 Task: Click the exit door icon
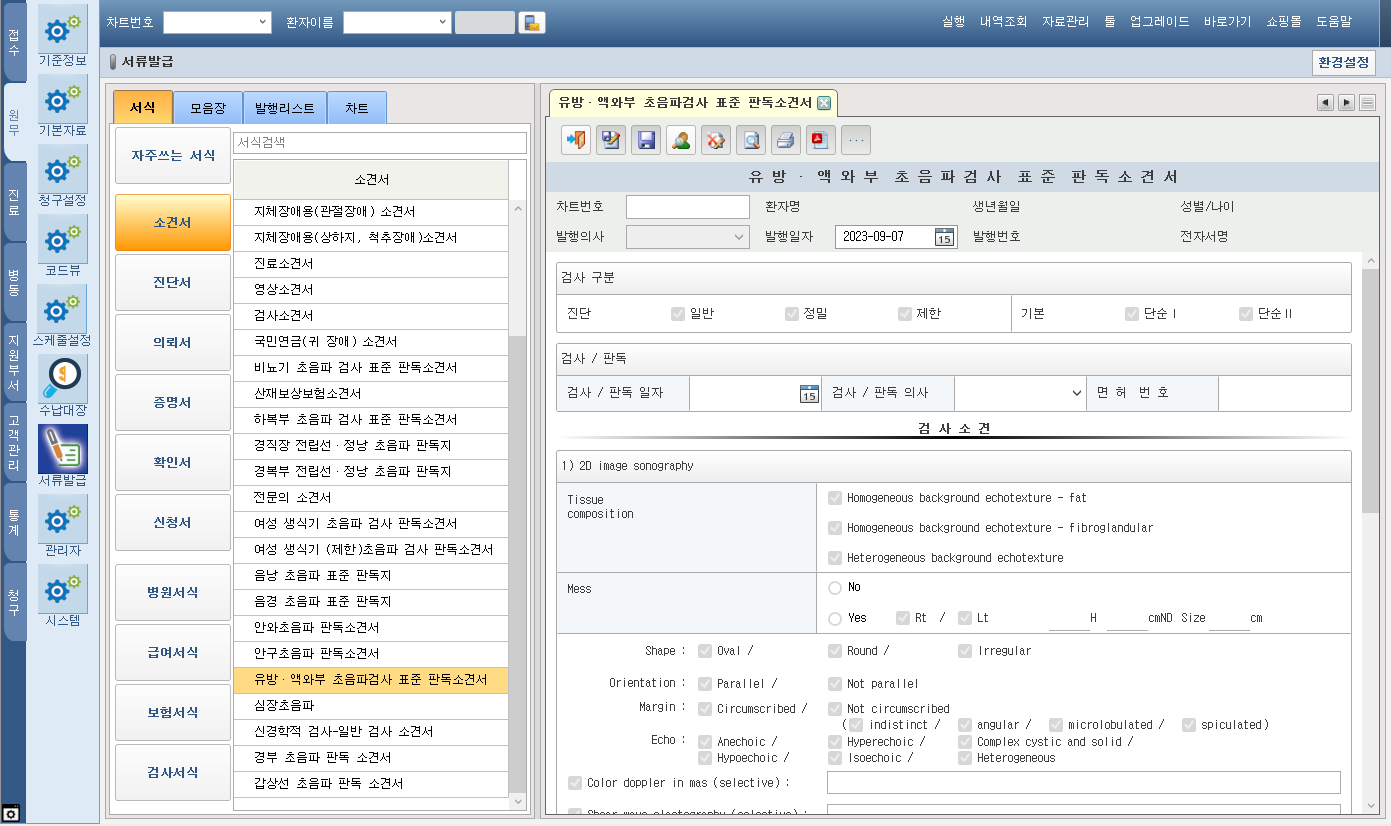[576, 141]
